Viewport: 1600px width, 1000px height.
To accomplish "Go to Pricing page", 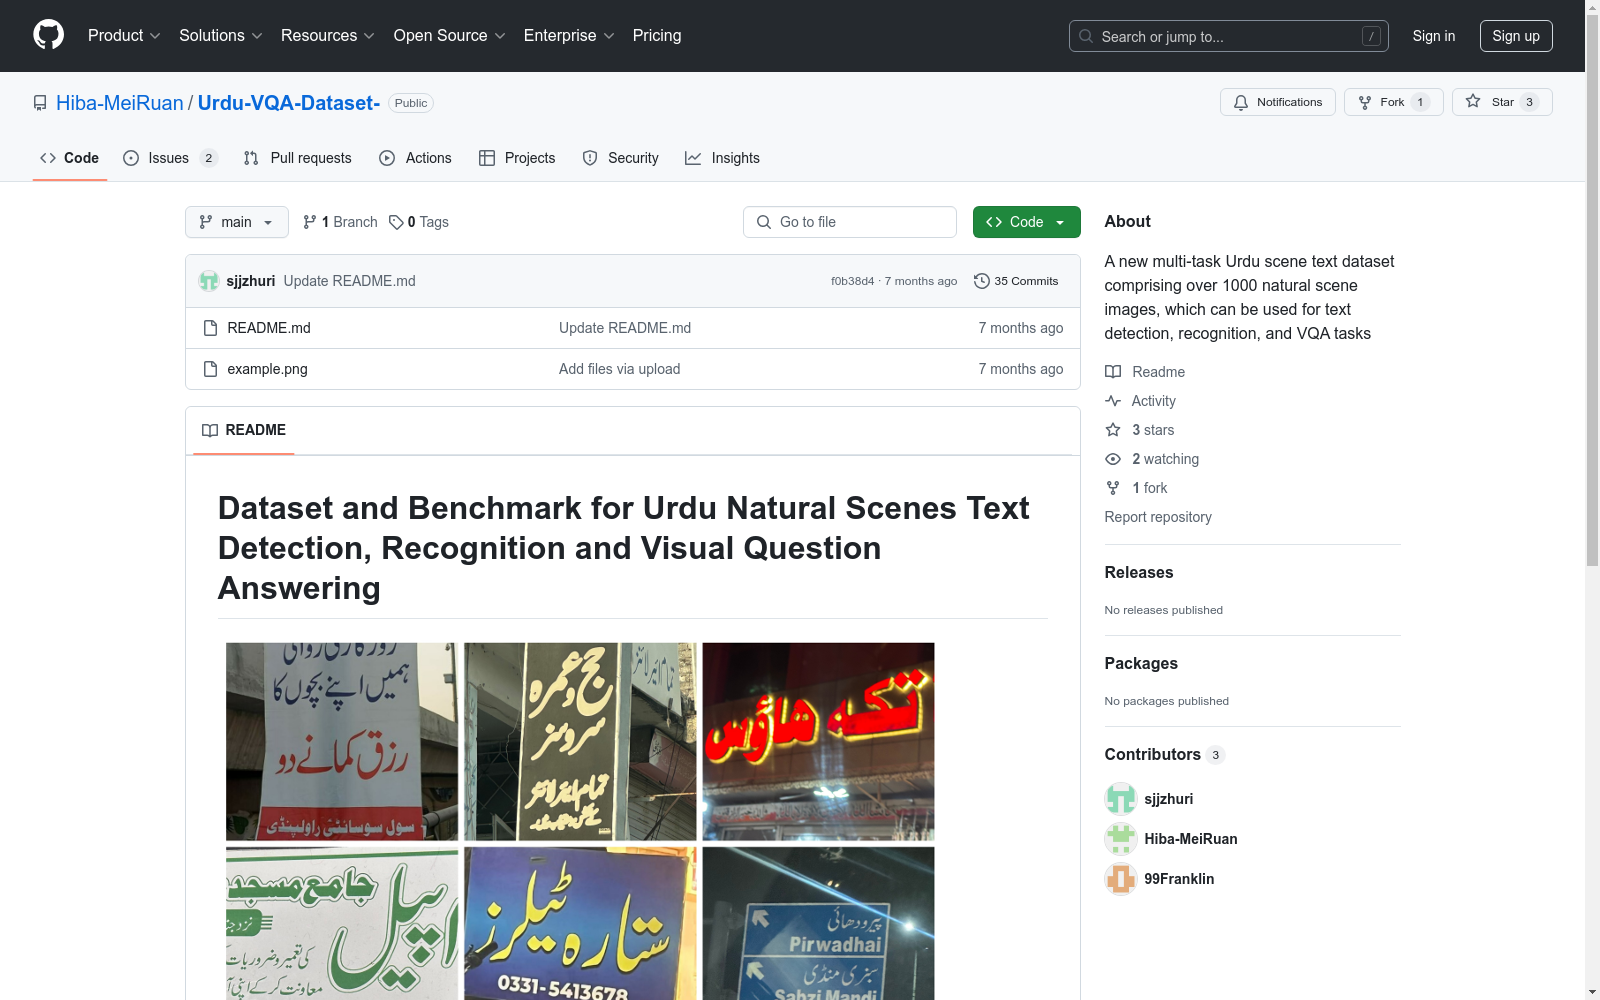I will click(657, 36).
